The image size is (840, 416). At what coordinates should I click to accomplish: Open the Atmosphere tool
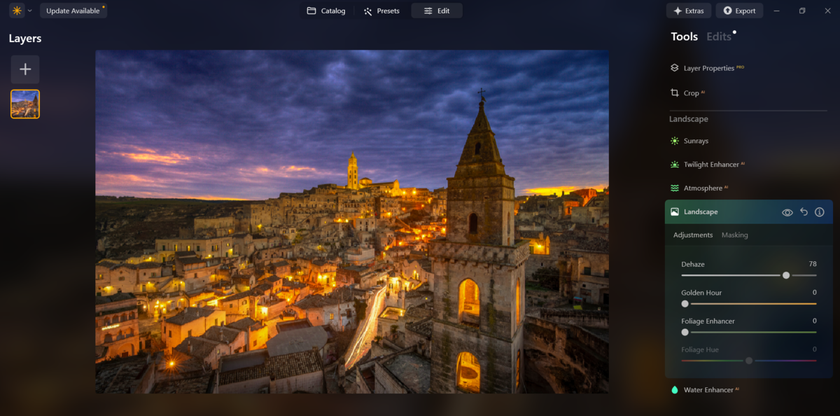pos(700,188)
